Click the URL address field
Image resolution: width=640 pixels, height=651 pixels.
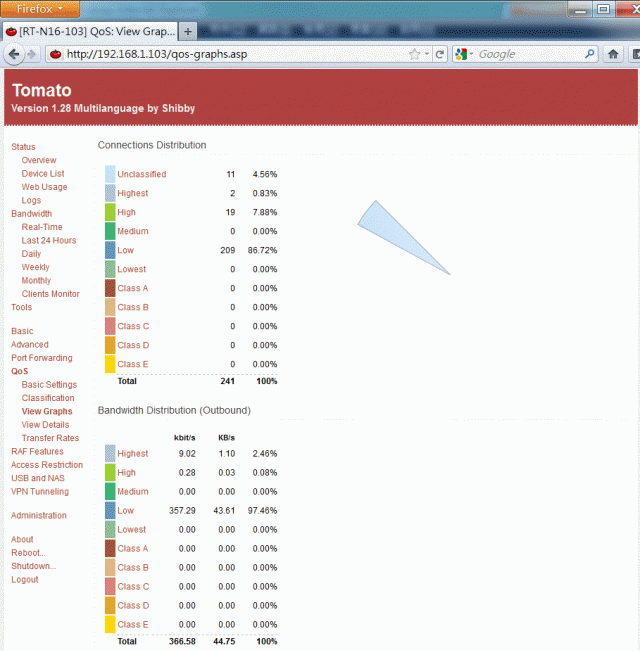coord(235,54)
